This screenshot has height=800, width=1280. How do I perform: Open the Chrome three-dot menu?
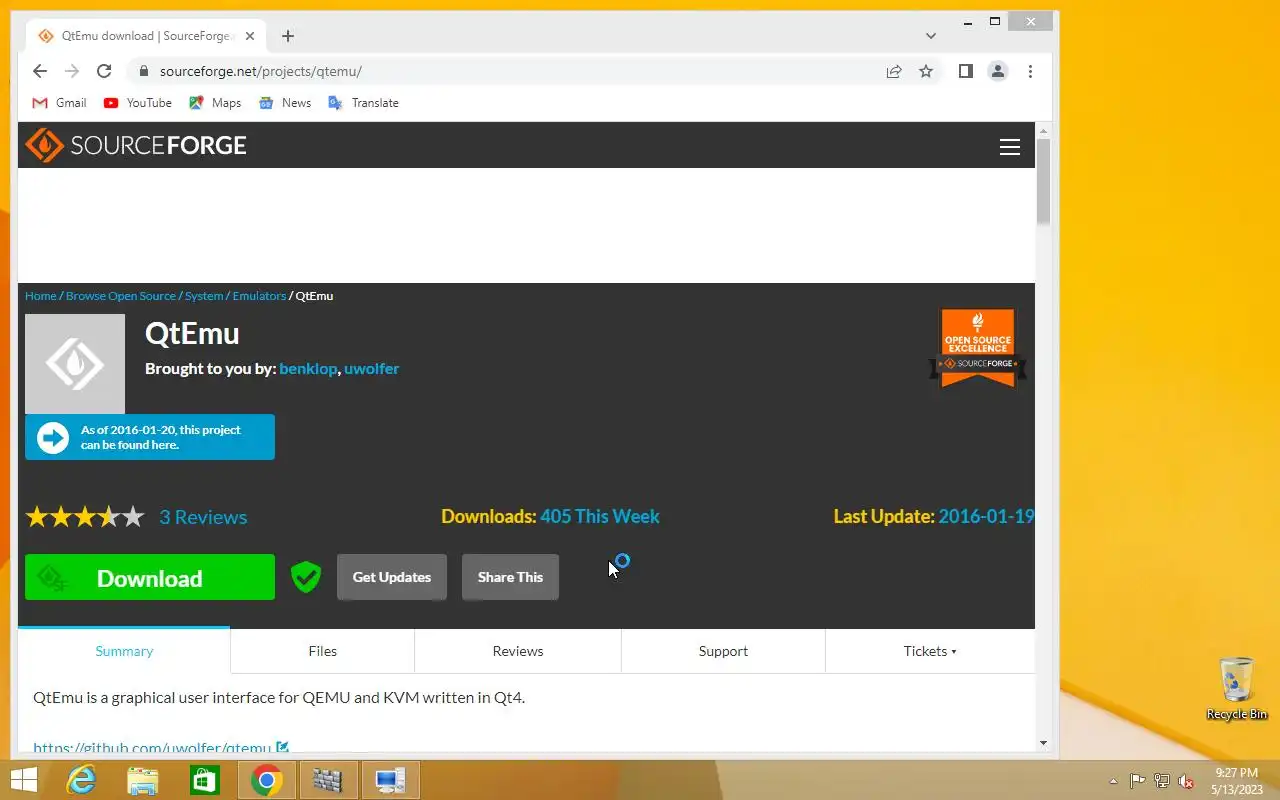click(1030, 71)
